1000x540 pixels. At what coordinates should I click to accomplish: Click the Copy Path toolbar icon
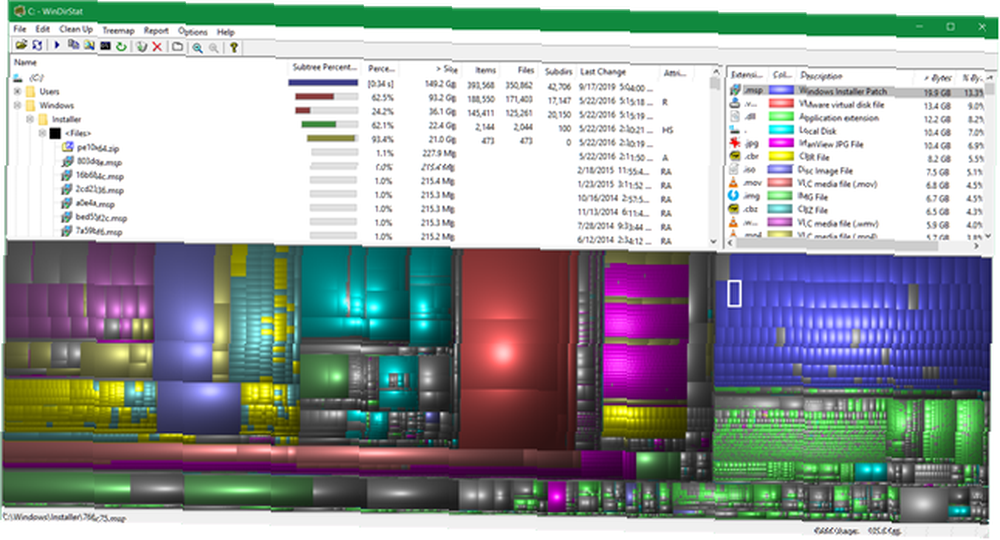point(73,45)
